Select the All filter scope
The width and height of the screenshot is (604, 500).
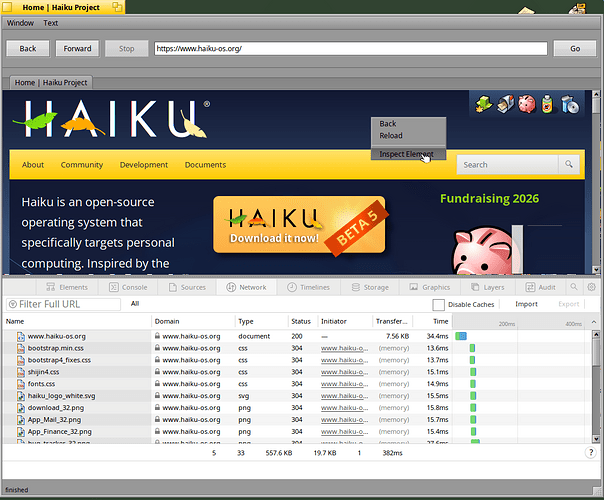(135, 304)
